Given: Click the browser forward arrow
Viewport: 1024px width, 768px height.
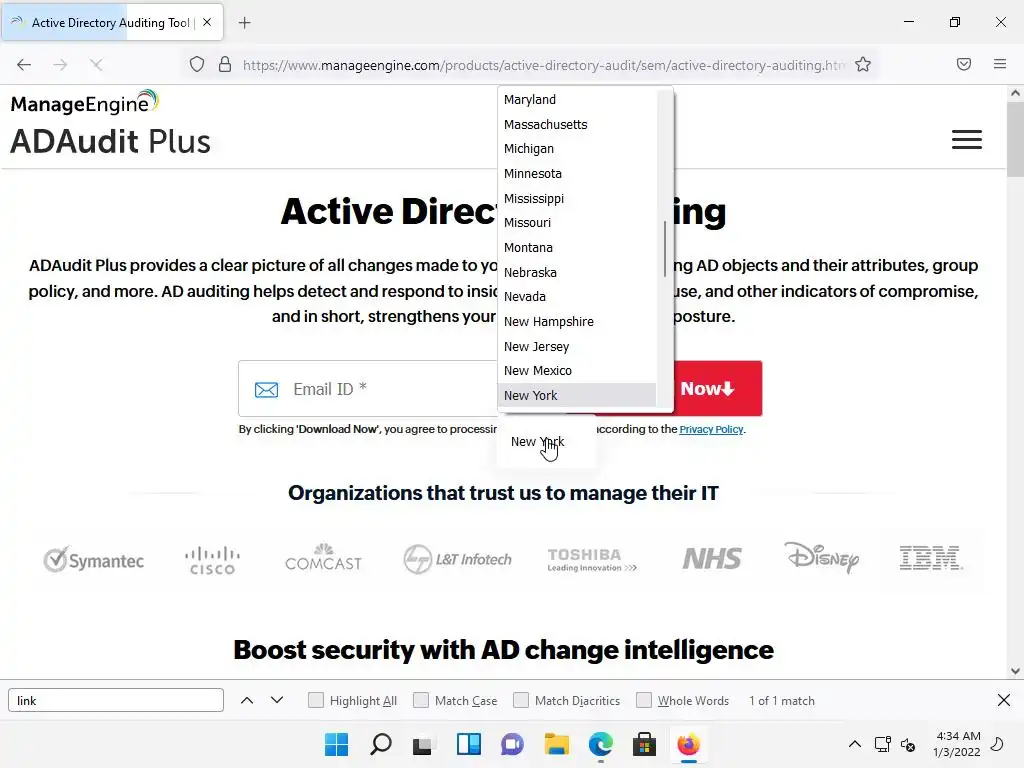Looking at the screenshot, I should click(x=60, y=65).
